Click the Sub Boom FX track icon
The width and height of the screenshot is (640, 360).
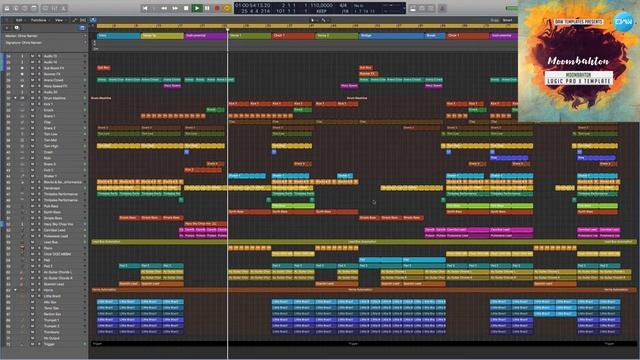pyautogui.click(x=22, y=68)
